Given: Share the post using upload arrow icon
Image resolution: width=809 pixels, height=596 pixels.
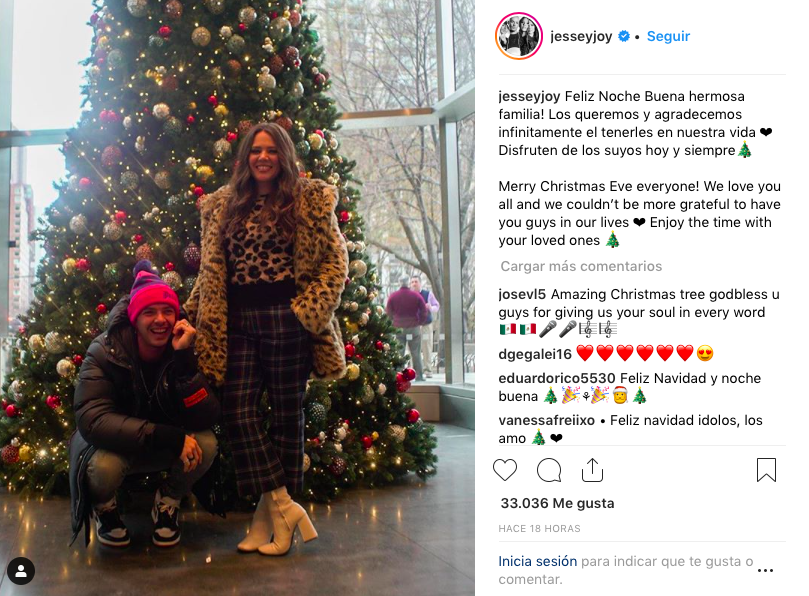Looking at the screenshot, I should (592, 470).
